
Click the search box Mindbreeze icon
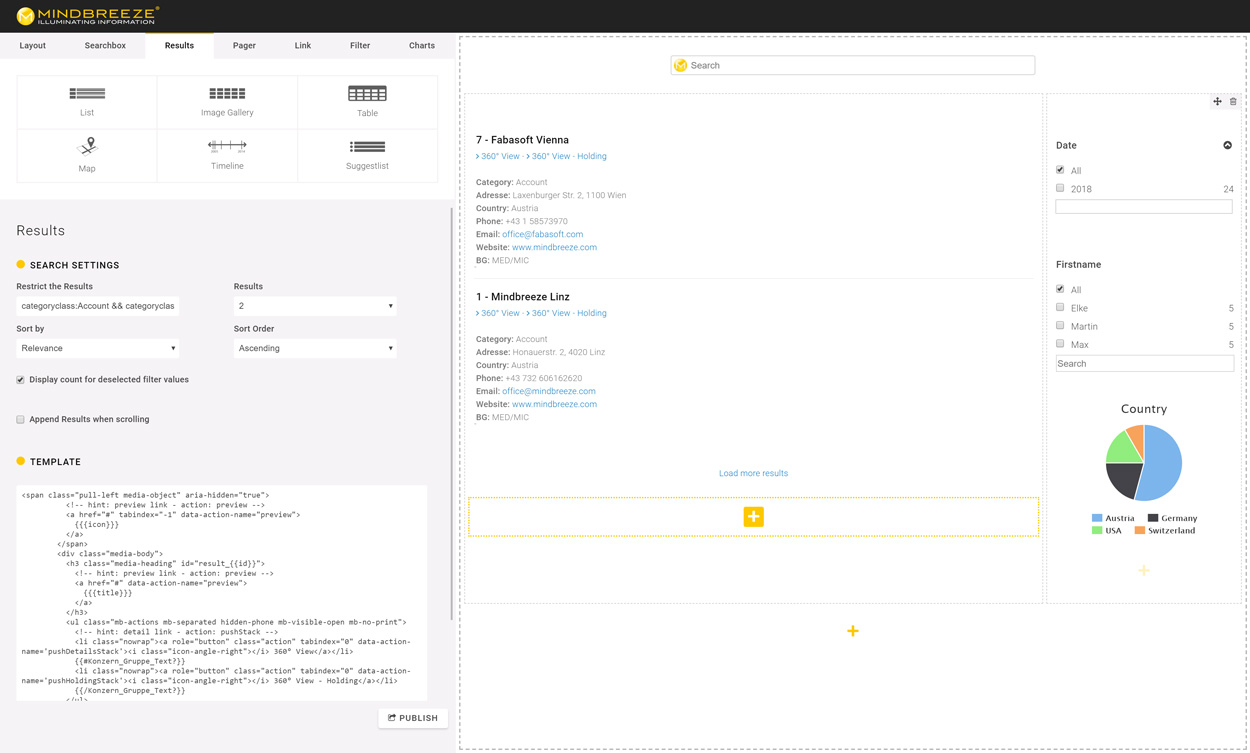click(681, 65)
